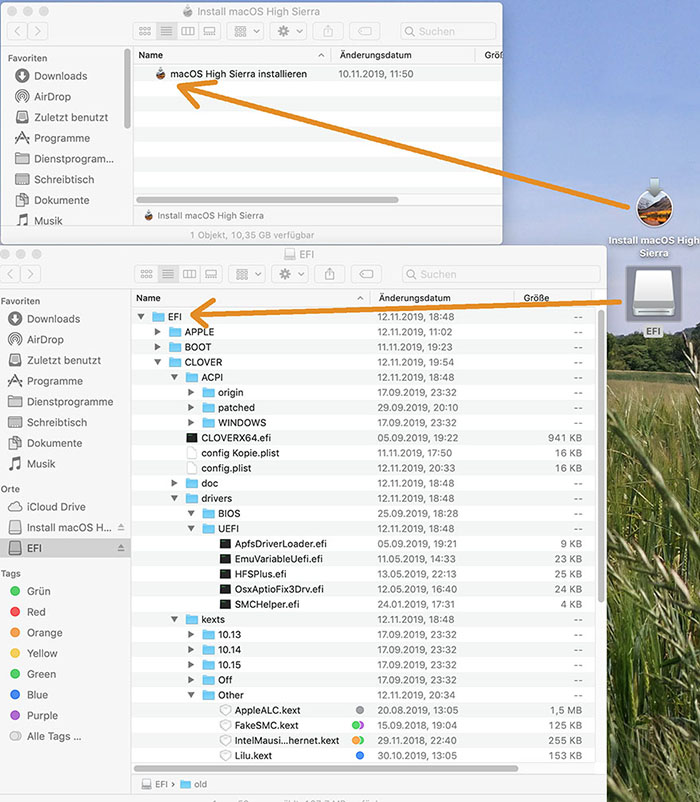Select iCloud Drive in sidebar
700x802 pixels.
tap(56, 507)
